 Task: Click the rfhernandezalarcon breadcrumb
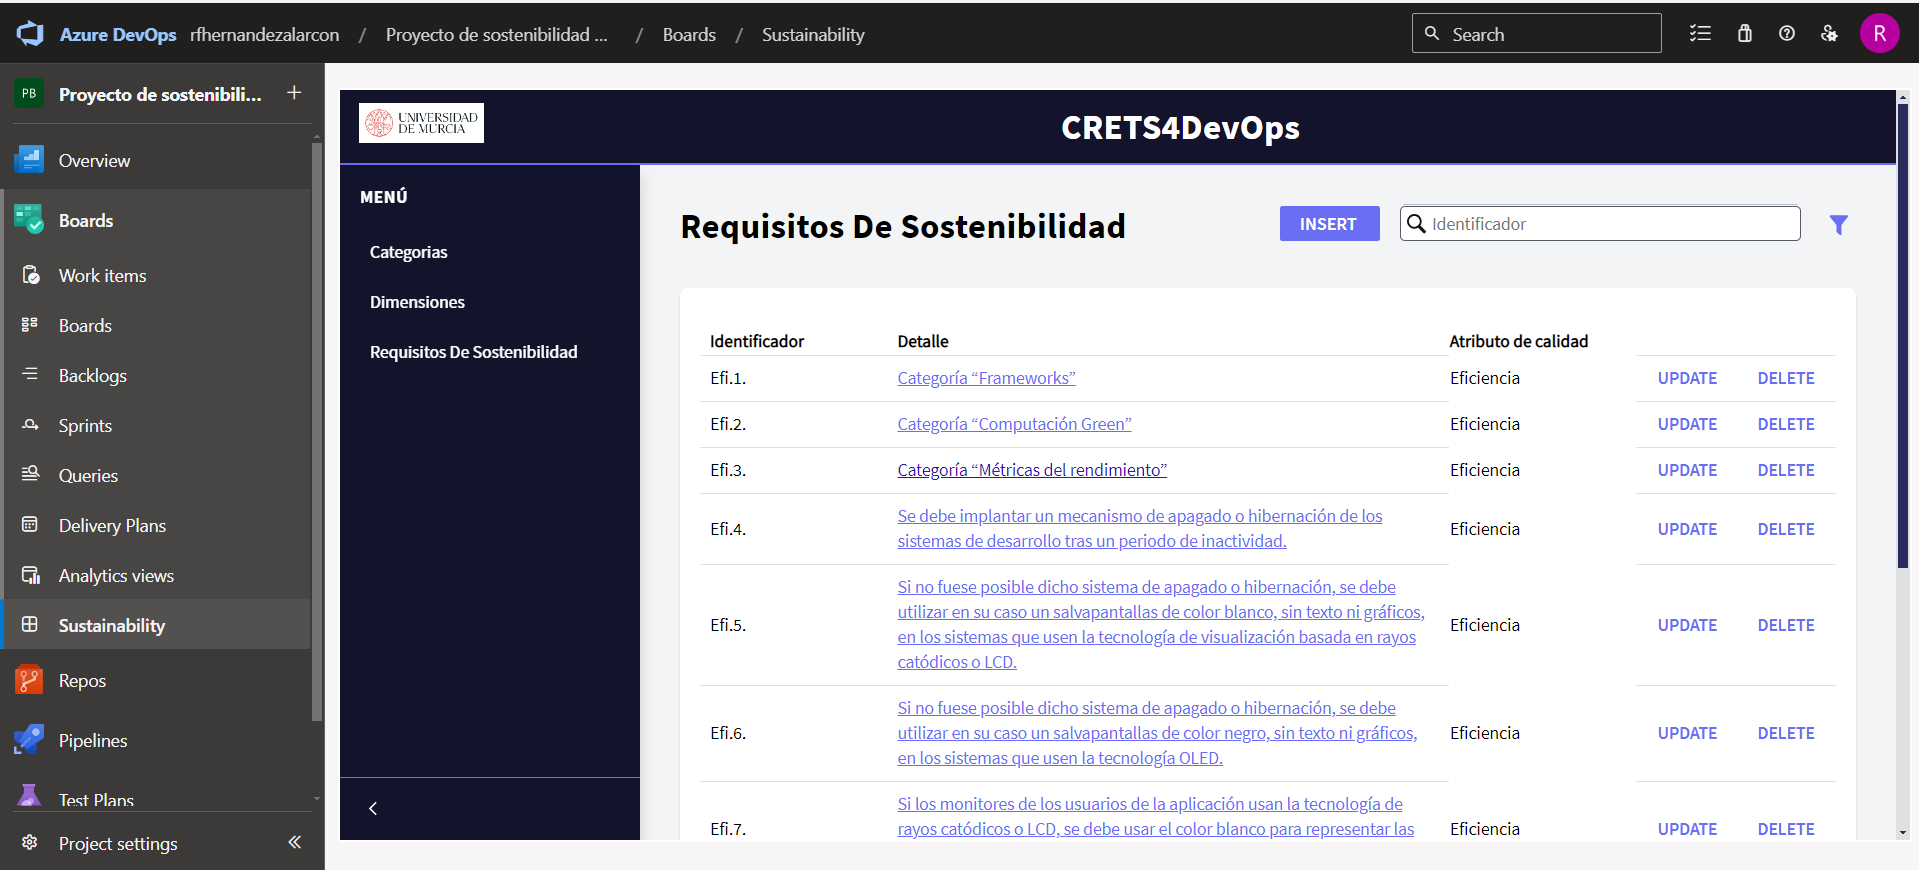point(265,34)
